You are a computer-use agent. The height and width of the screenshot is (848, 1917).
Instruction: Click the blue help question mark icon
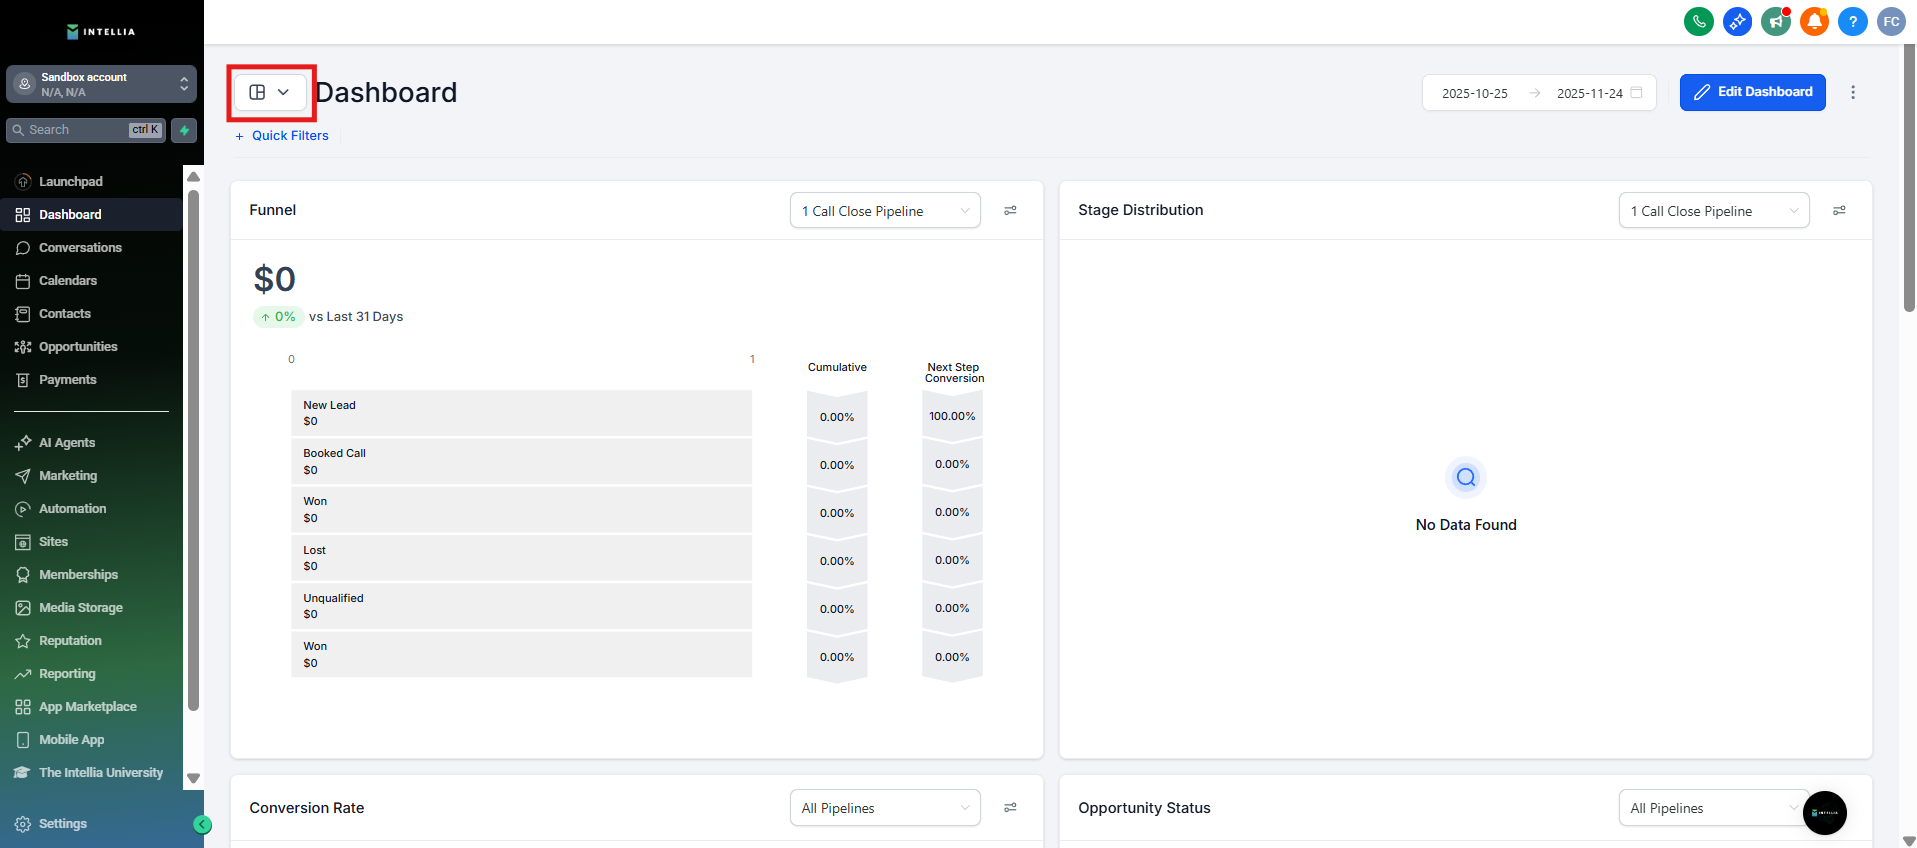point(1852,21)
